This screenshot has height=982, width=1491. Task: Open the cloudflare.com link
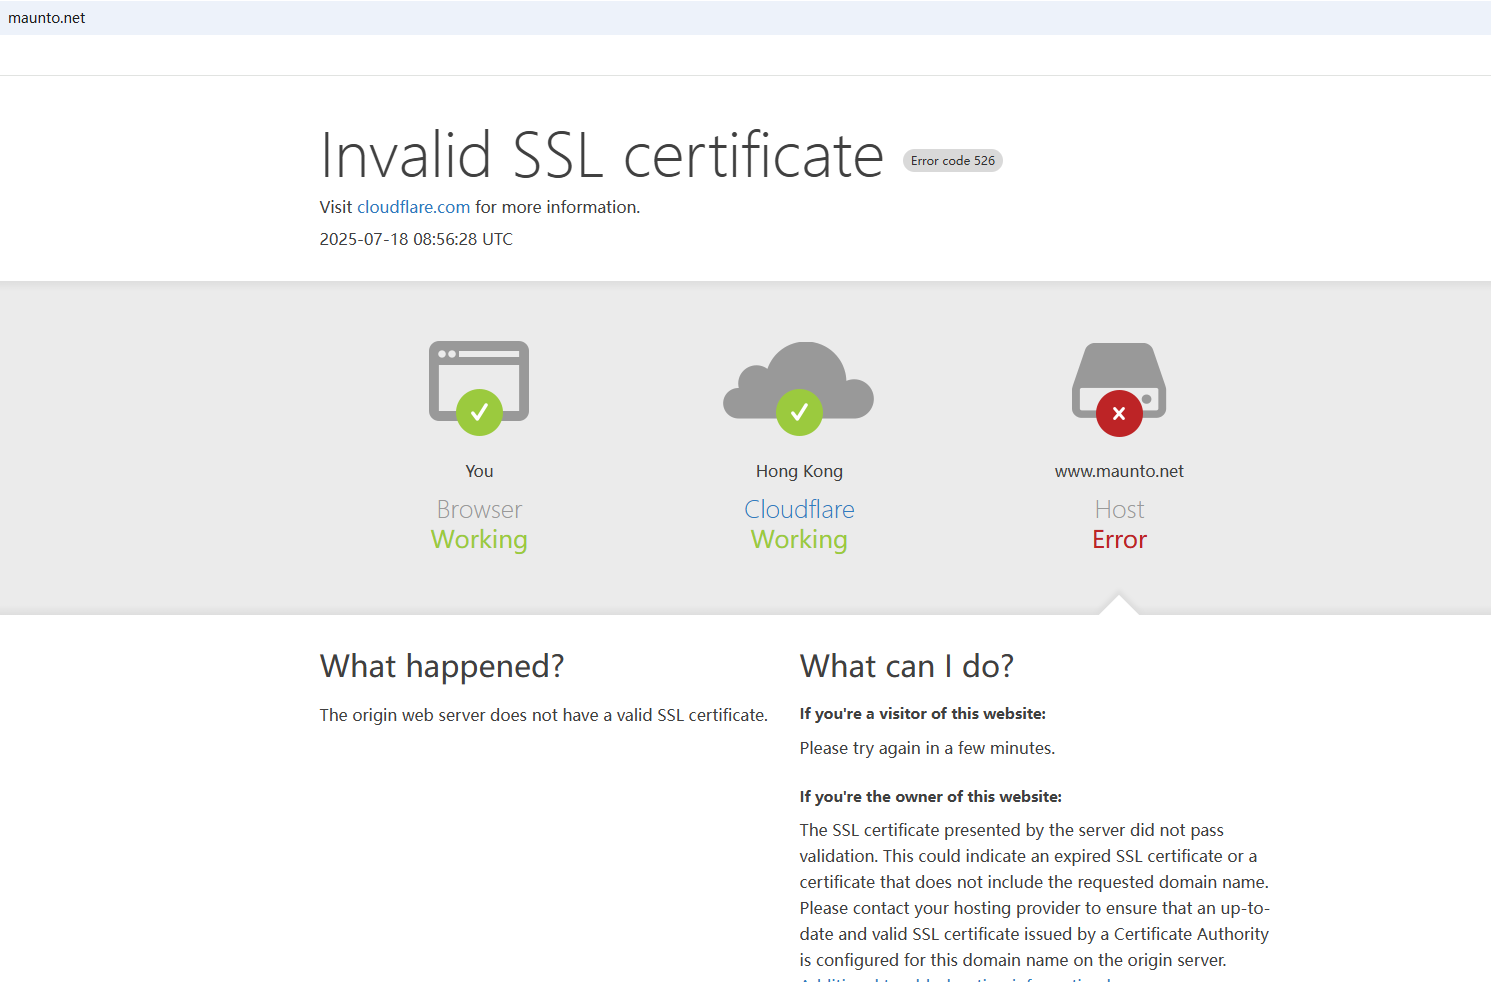[x=413, y=207]
